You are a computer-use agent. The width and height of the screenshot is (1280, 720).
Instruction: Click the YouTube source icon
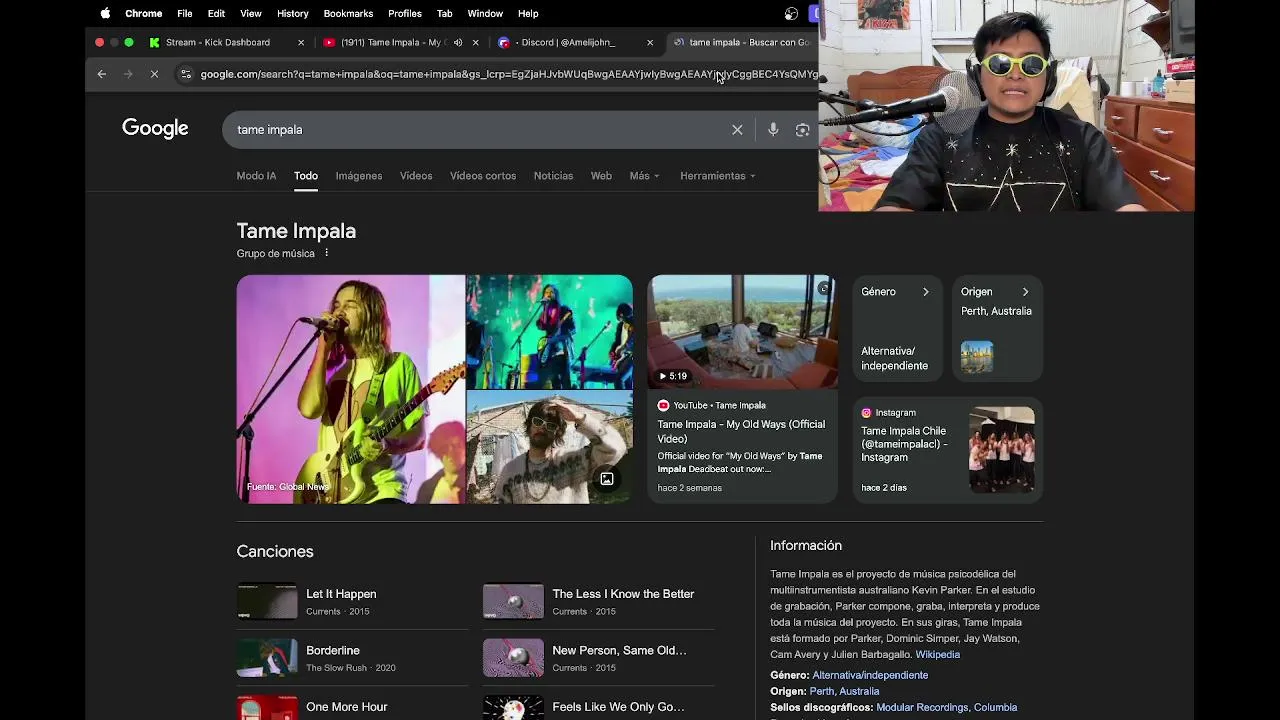click(x=663, y=405)
